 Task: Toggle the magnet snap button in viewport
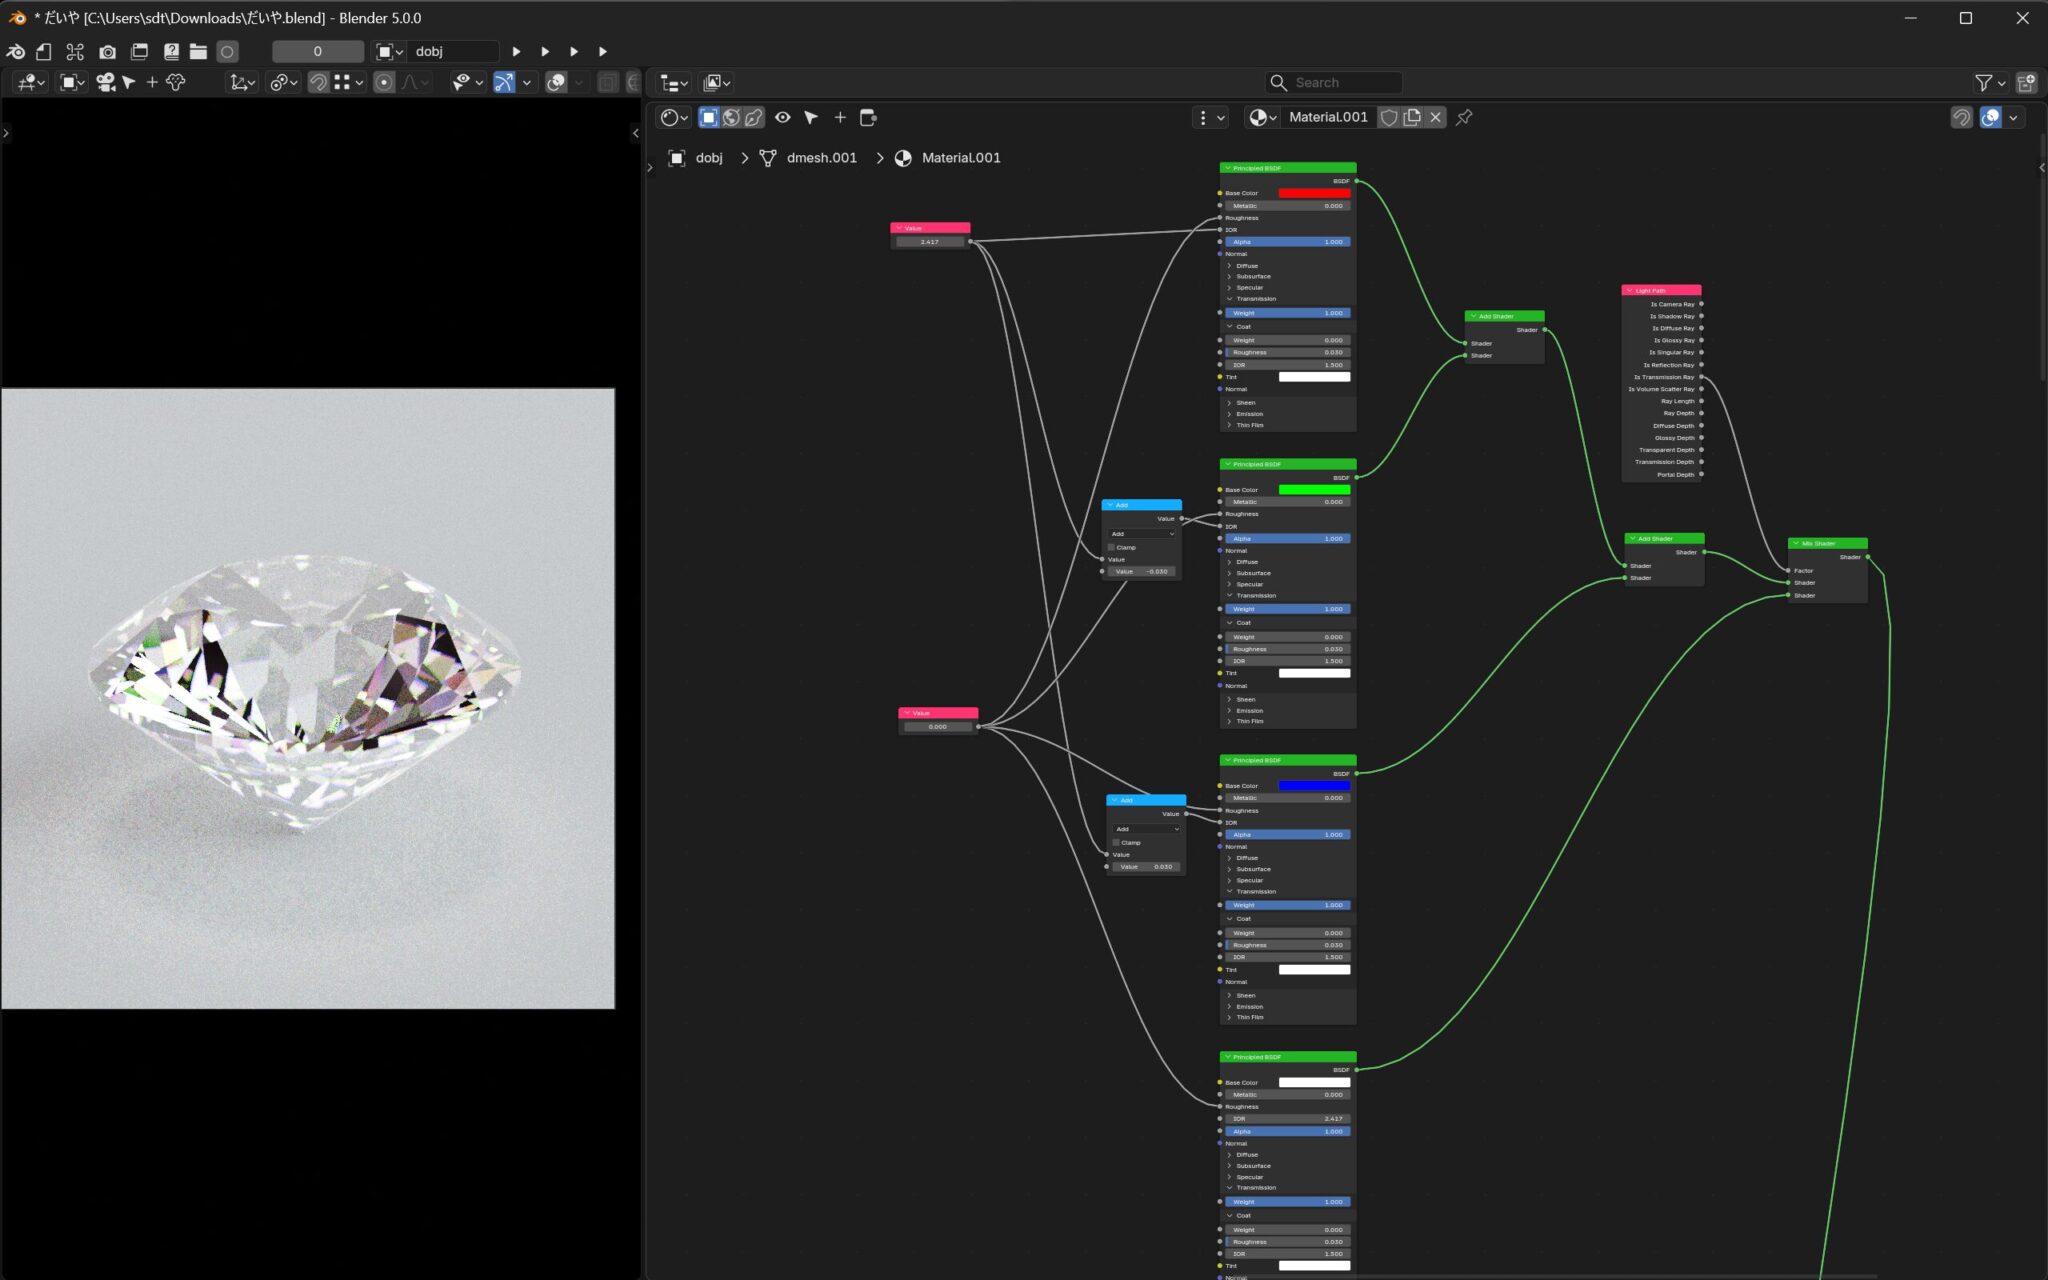[x=318, y=82]
